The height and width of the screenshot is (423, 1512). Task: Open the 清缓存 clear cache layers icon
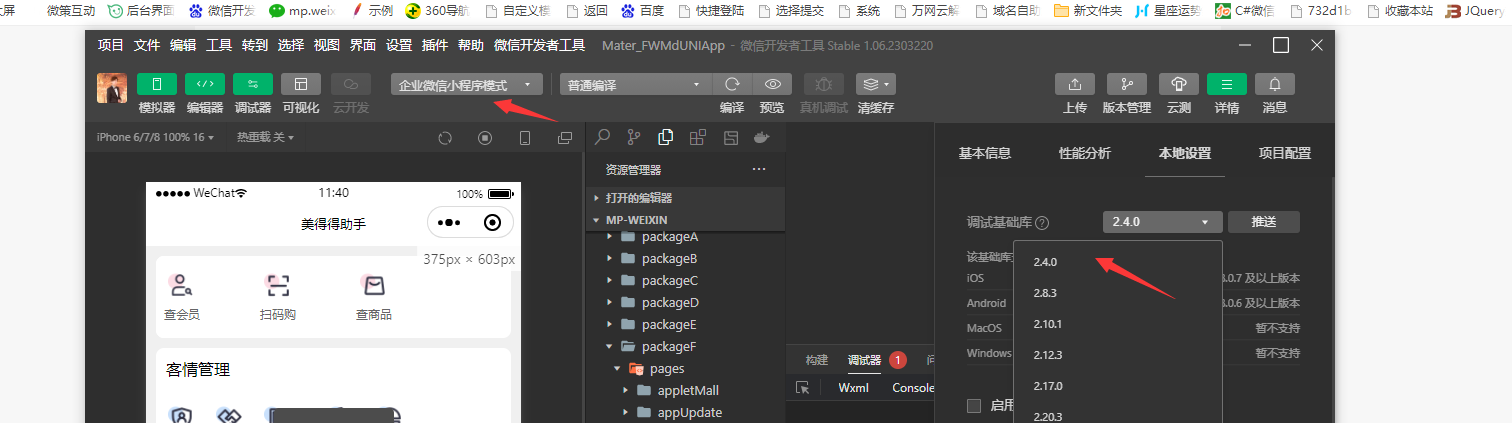[x=876, y=85]
